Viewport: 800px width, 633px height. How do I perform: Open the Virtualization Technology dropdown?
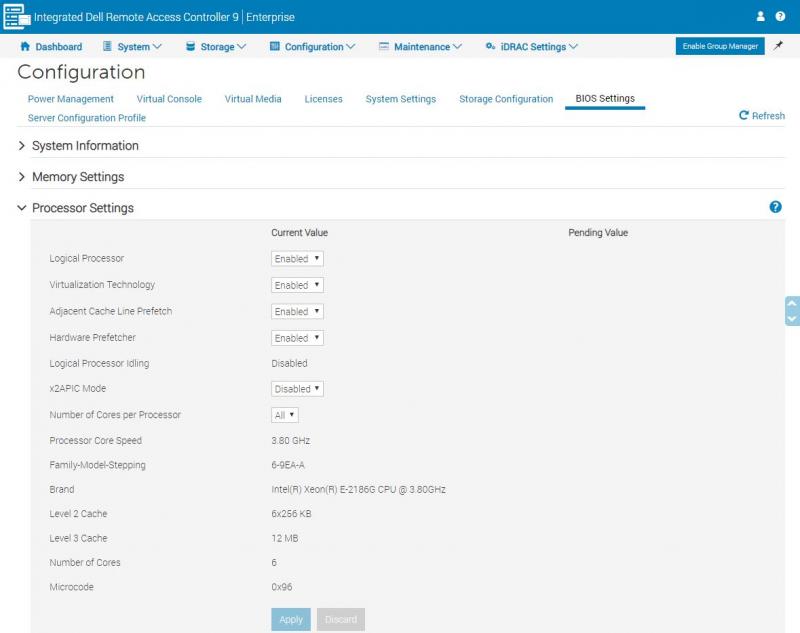point(297,285)
